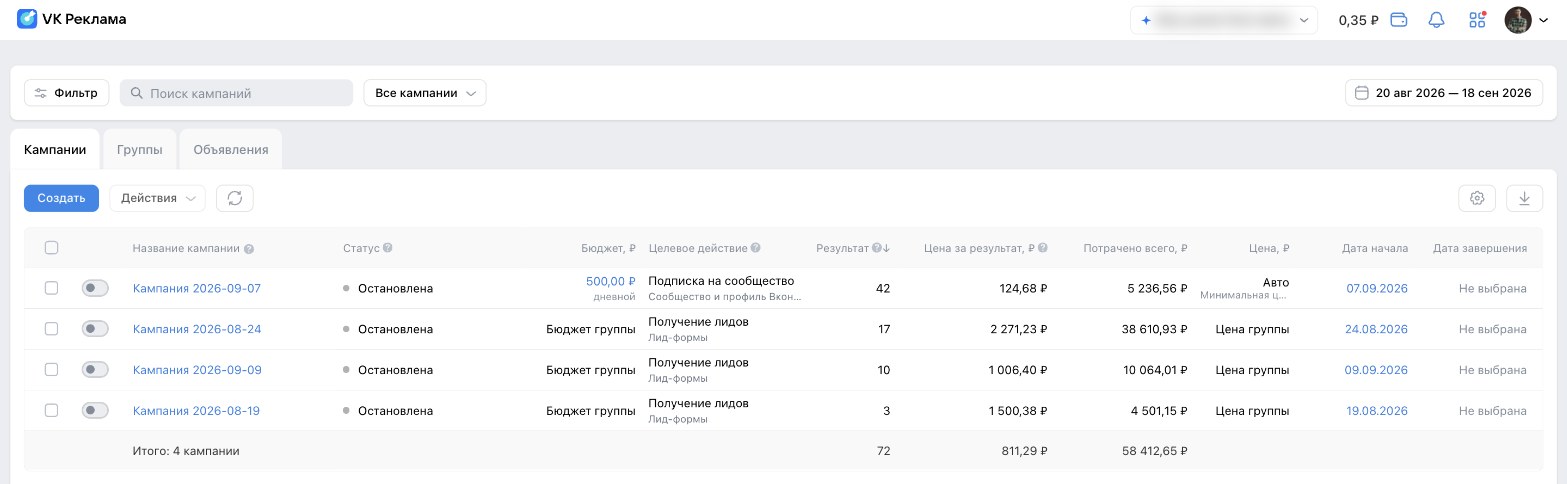
Task: Click start date 19.08.2026
Action: [1377, 411]
